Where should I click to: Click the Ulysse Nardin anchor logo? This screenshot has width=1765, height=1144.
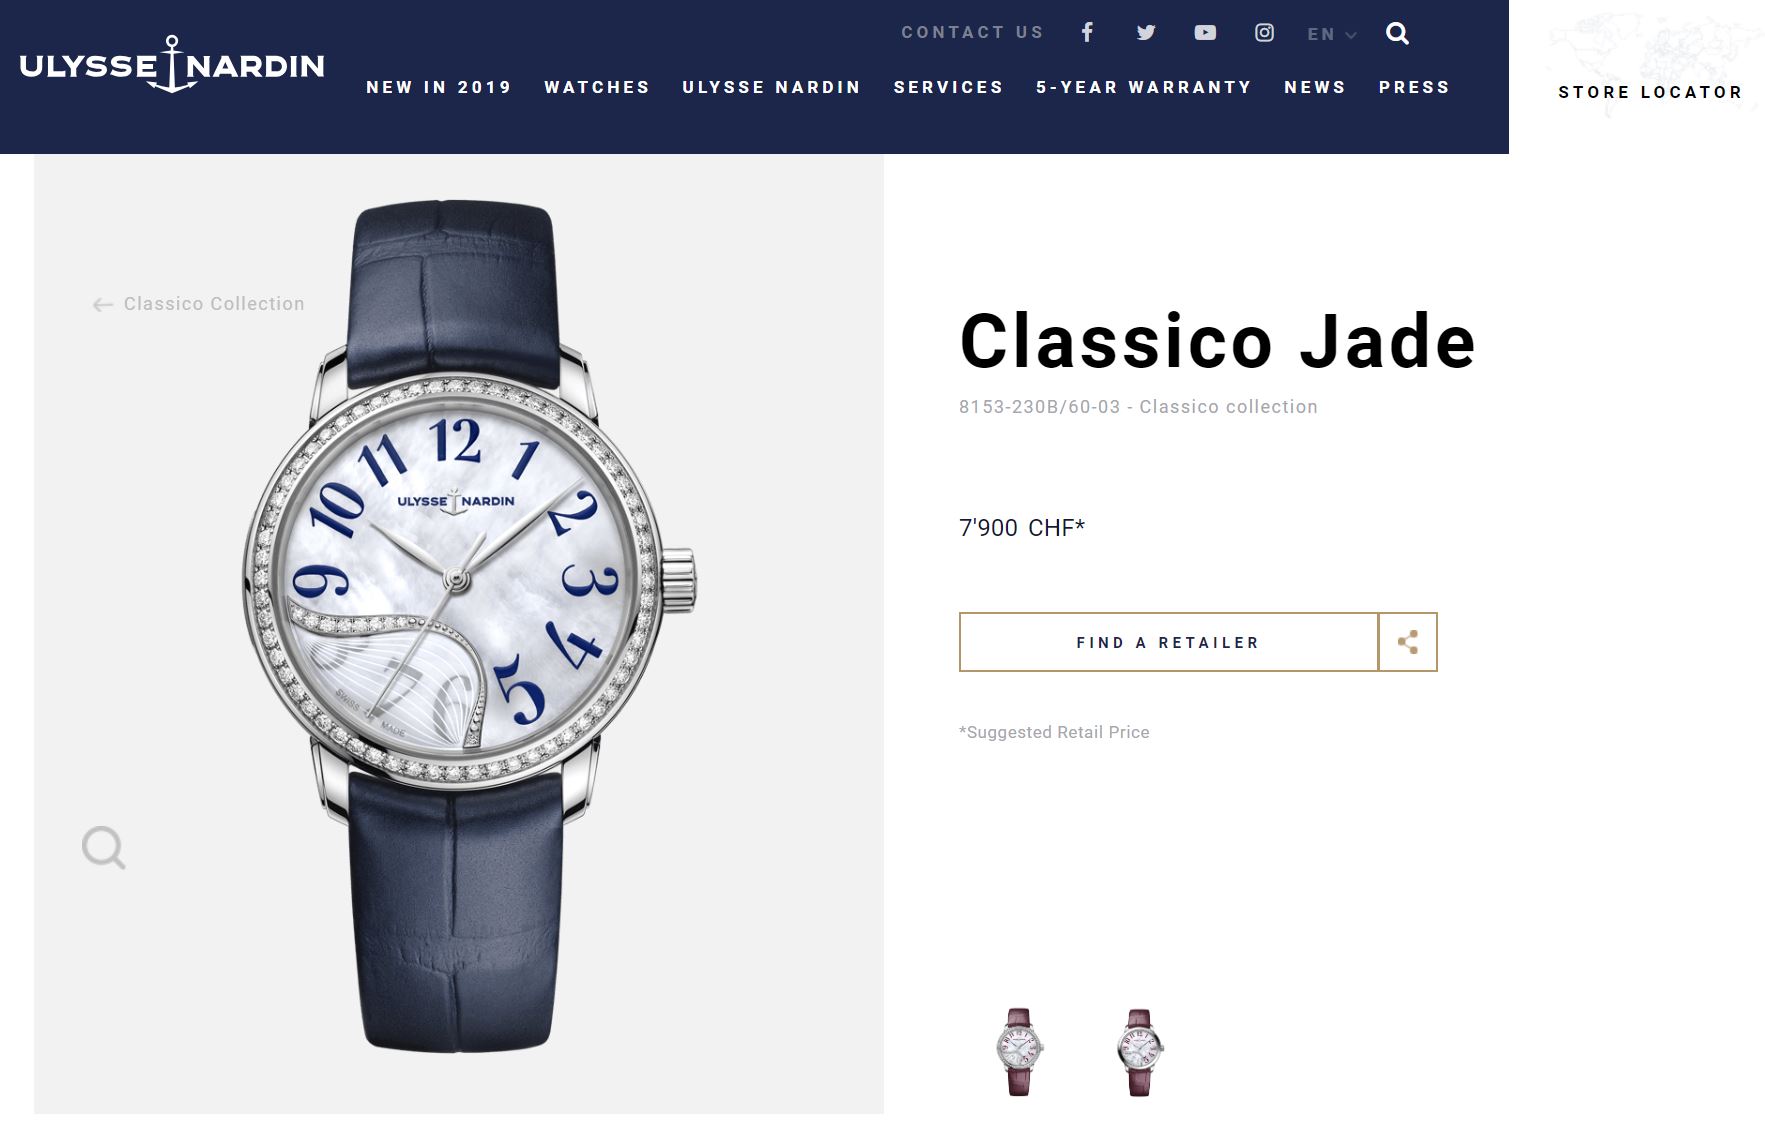click(x=172, y=65)
